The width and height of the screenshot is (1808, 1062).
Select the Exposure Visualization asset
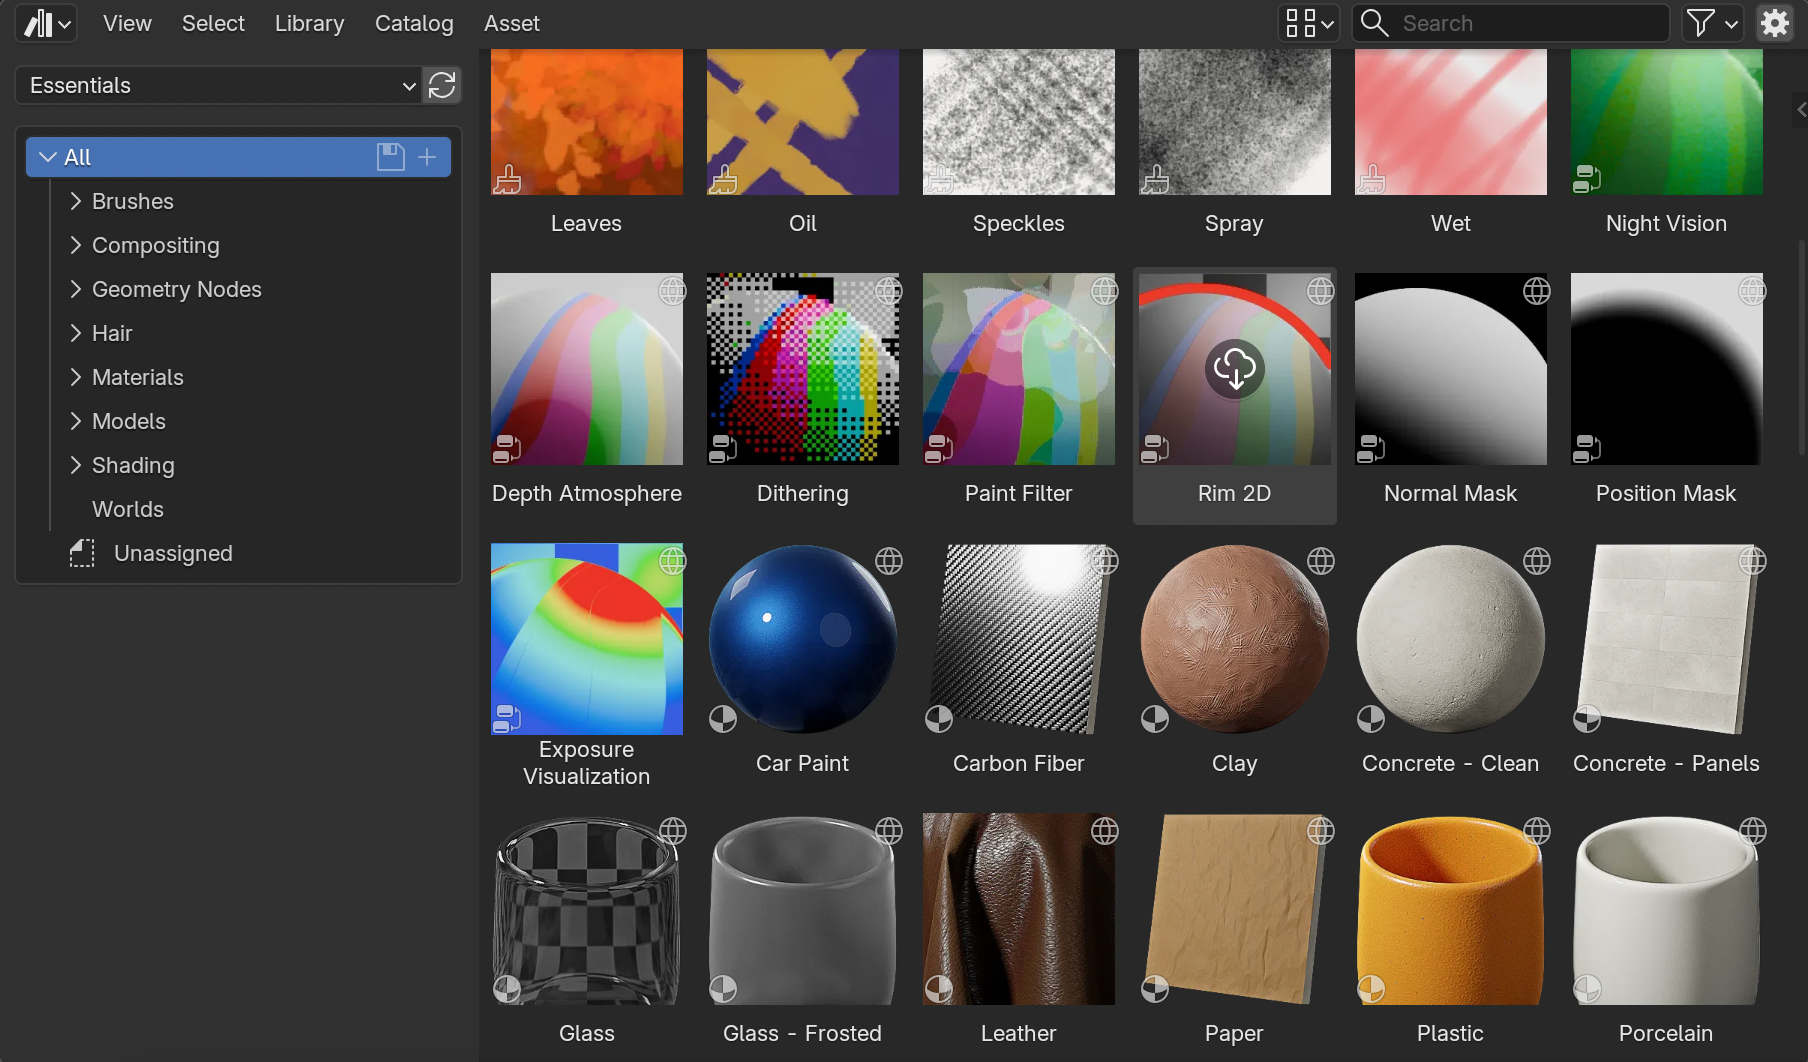[587, 639]
